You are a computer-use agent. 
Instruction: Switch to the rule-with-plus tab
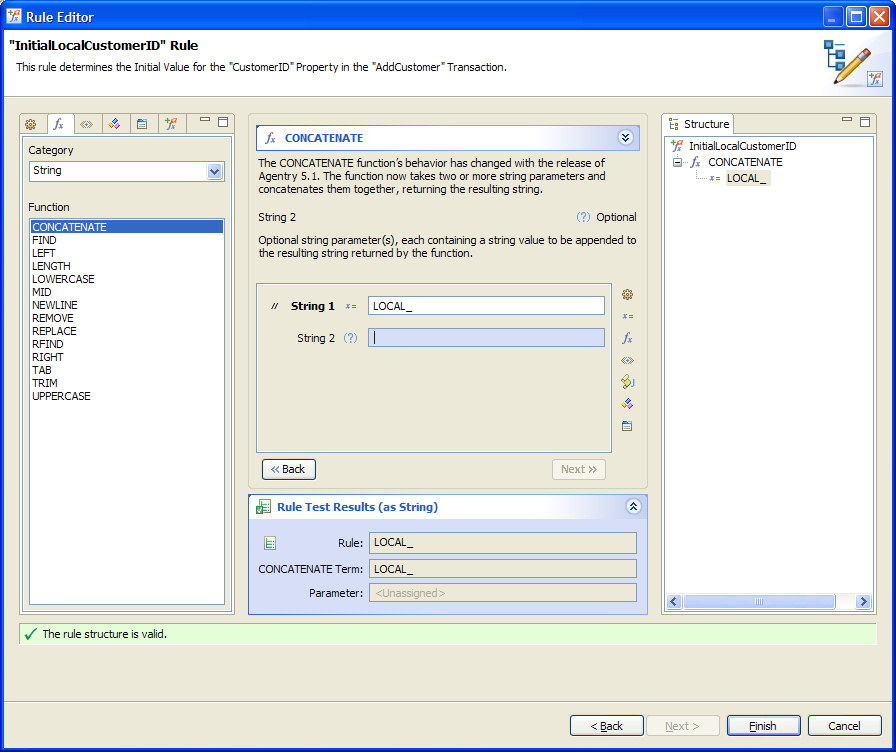170,124
